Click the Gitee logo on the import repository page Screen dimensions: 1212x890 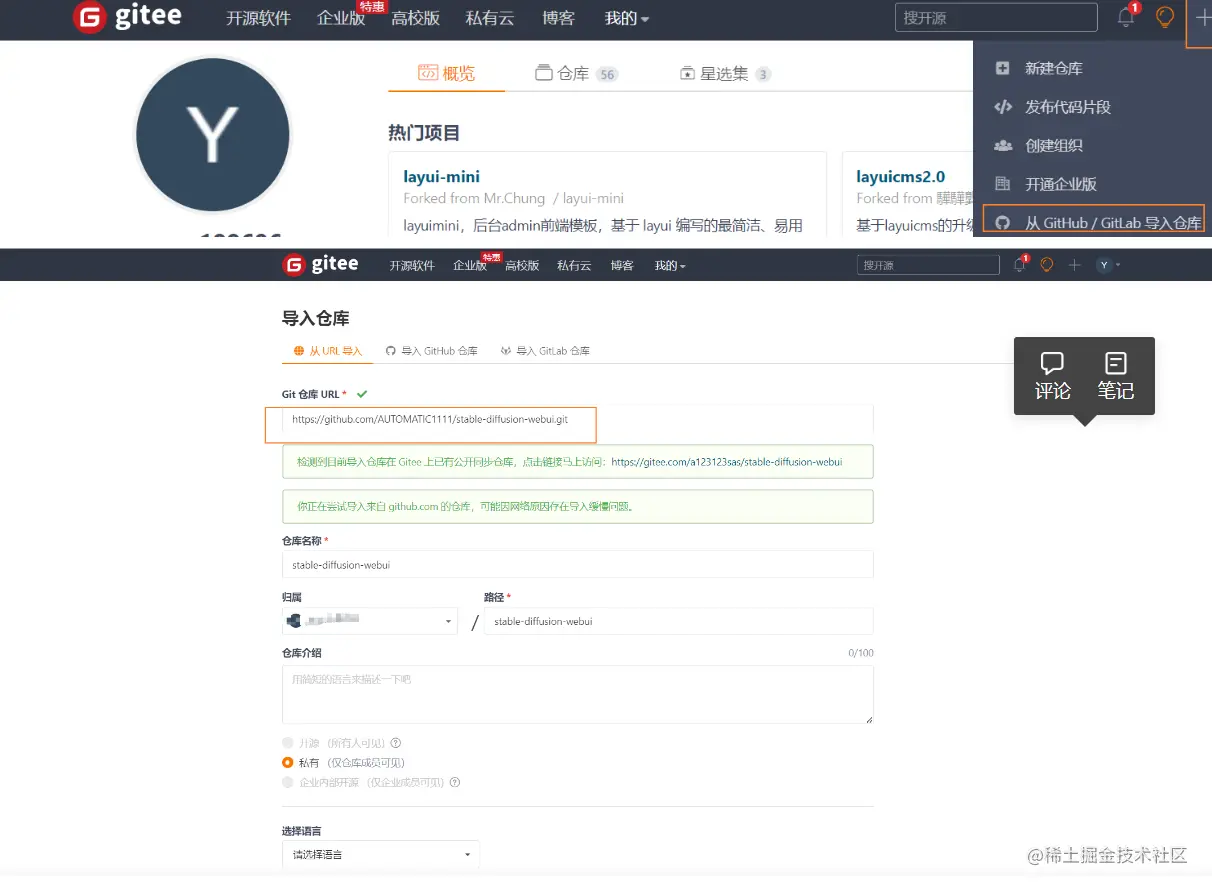point(320,264)
